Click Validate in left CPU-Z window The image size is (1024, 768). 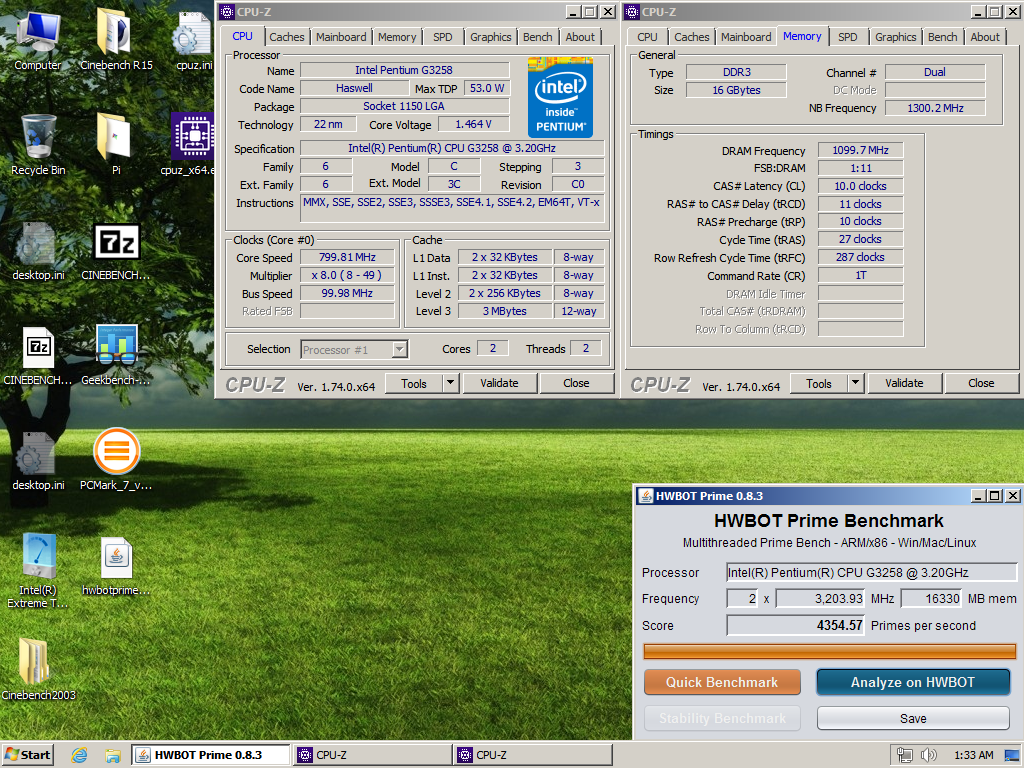click(500, 383)
